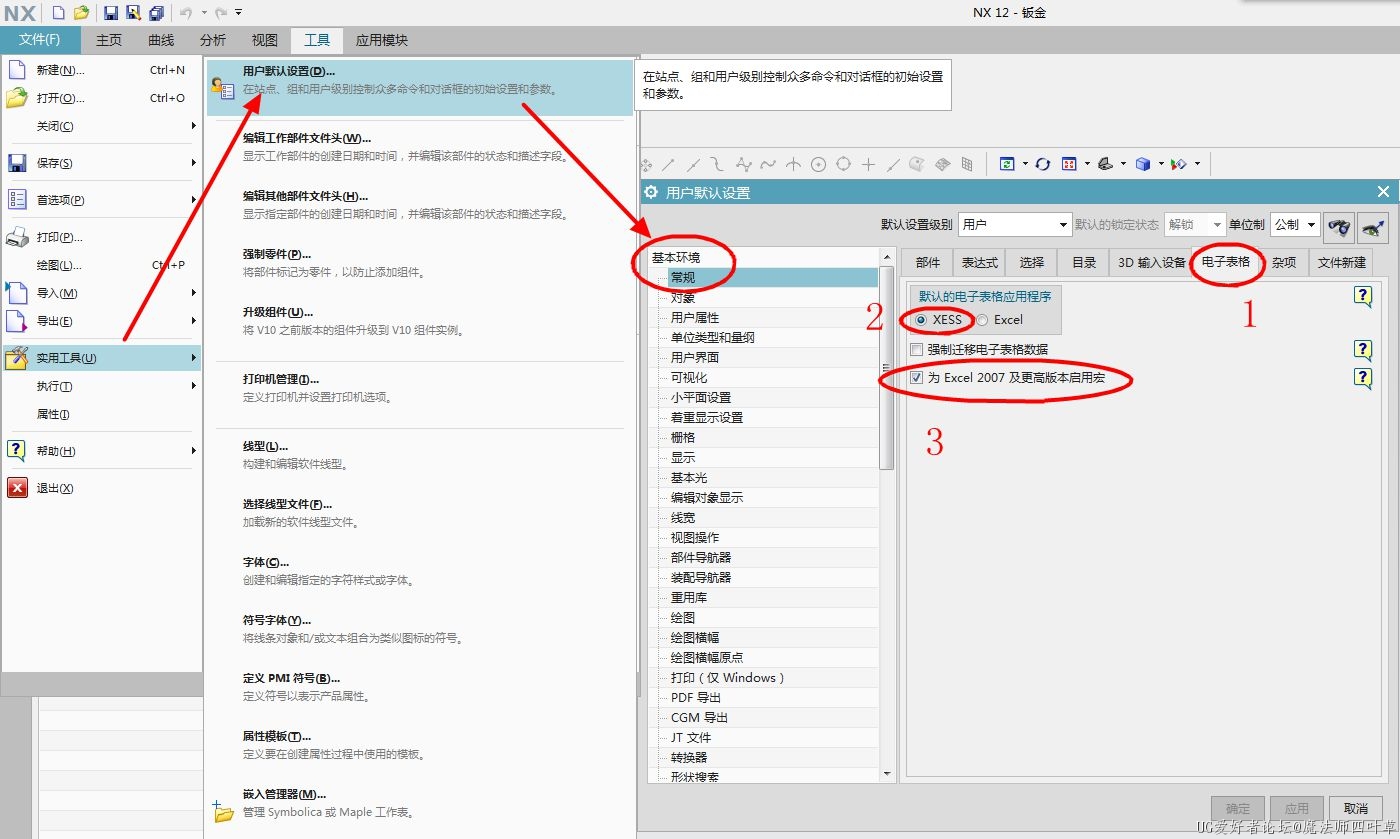Image resolution: width=1400 pixels, height=839 pixels.
Task: Click the settings tree vertical scrollbar thumb
Action: (x=886, y=367)
